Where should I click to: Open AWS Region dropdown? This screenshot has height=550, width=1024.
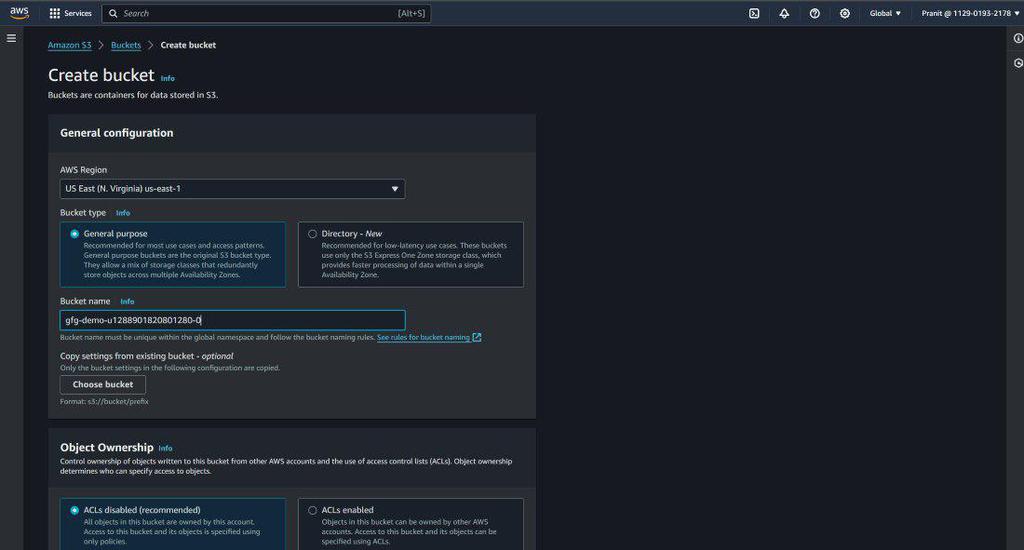pyautogui.click(x=232, y=189)
